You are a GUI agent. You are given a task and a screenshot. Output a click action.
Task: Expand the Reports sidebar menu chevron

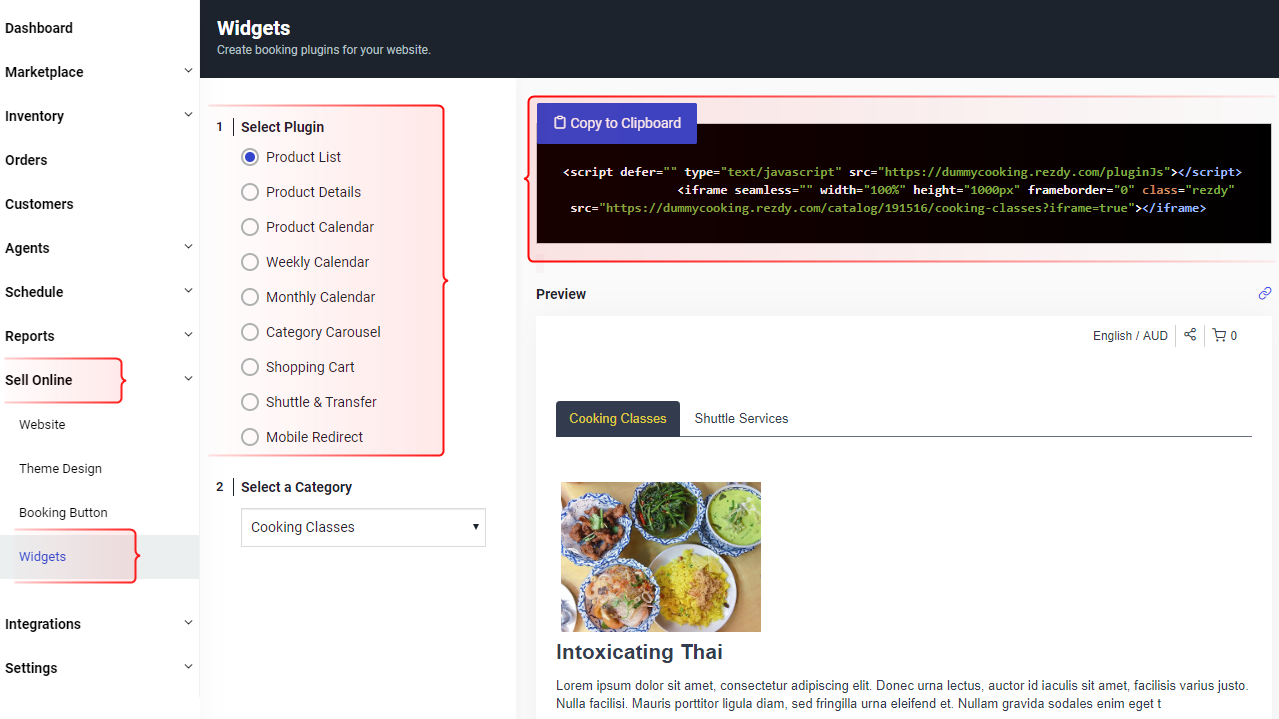point(188,335)
